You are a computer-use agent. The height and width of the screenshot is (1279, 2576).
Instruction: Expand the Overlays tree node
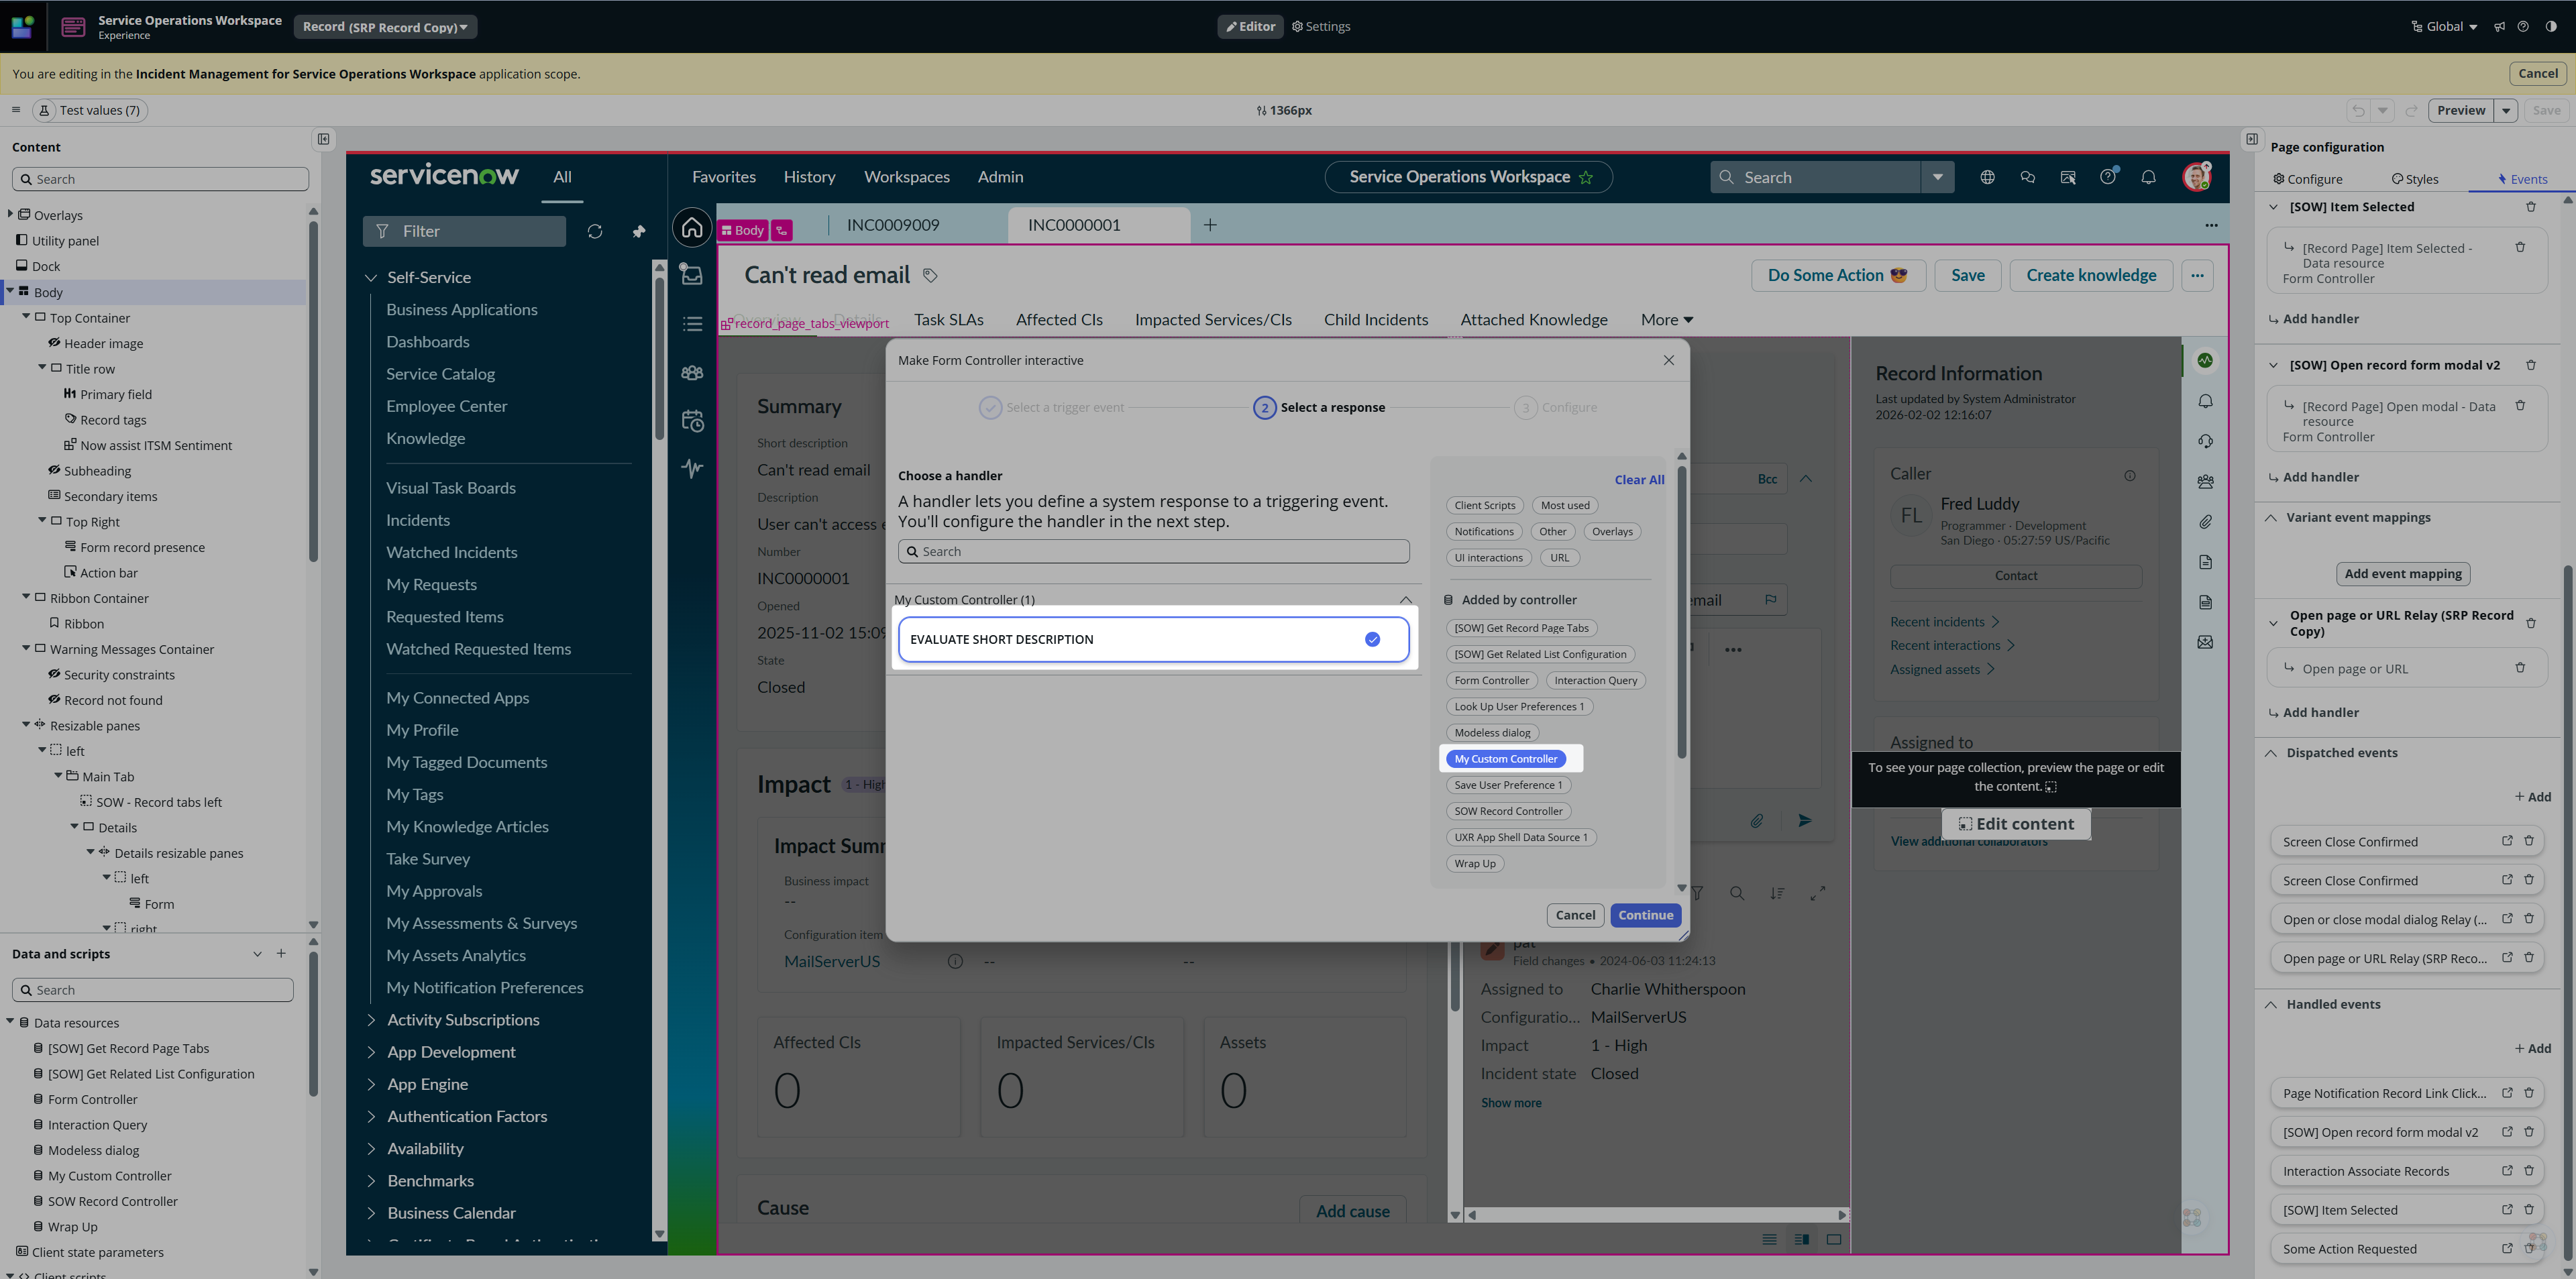point(11,215)
